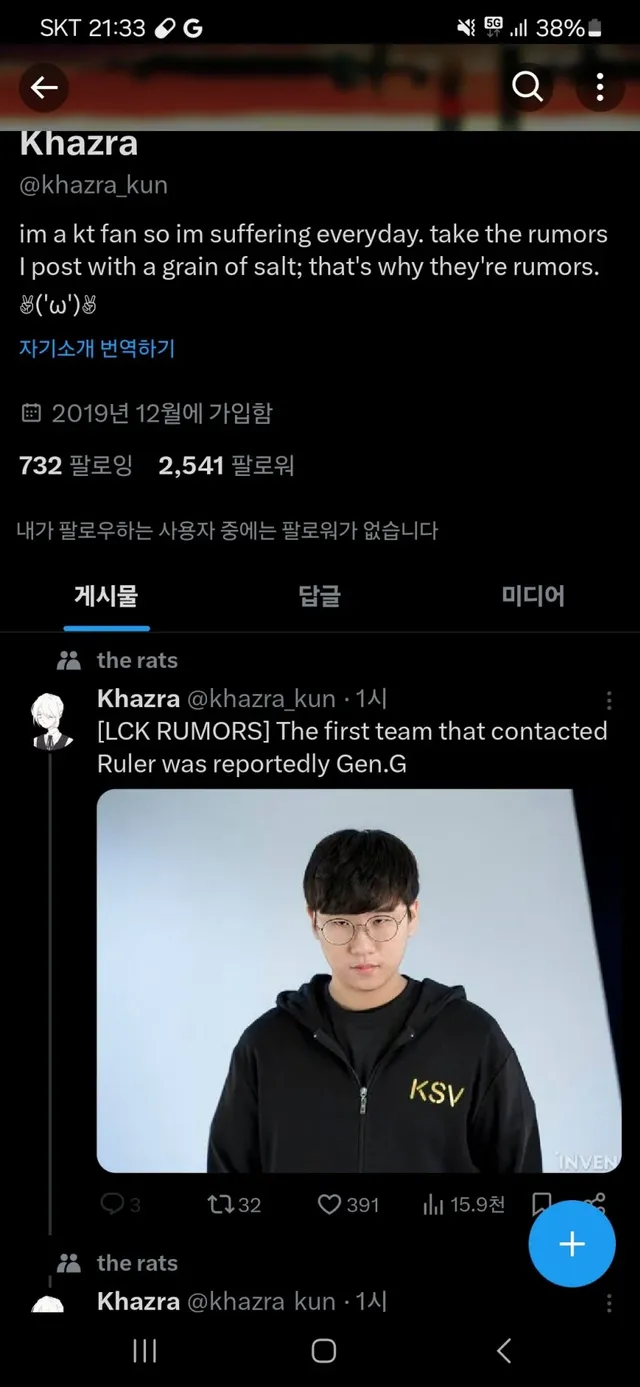This screenshot has height=1387, width=640.
Task: Select the 게시물 tab
Action: click(106, 597)
